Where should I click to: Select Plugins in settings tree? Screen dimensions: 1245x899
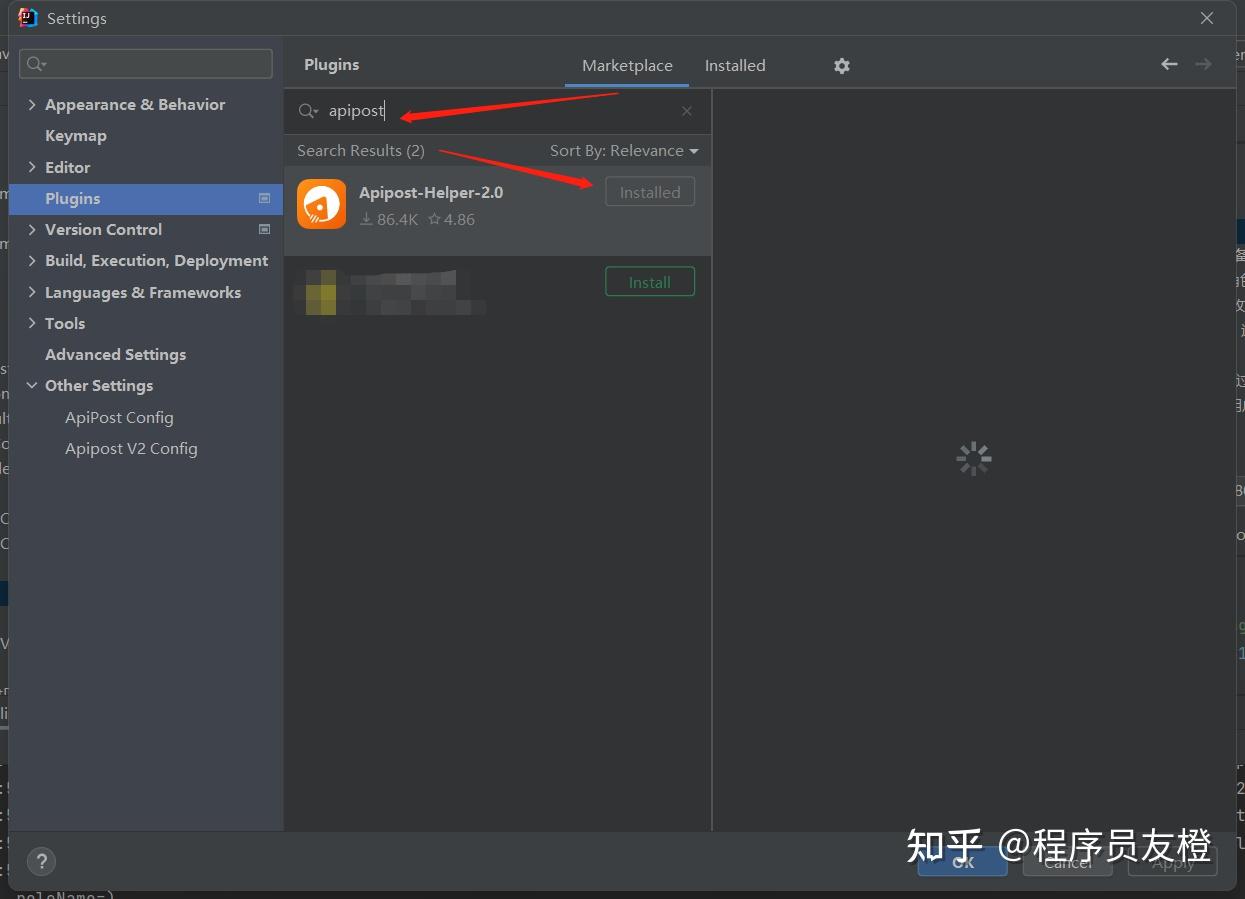(146, 198)
